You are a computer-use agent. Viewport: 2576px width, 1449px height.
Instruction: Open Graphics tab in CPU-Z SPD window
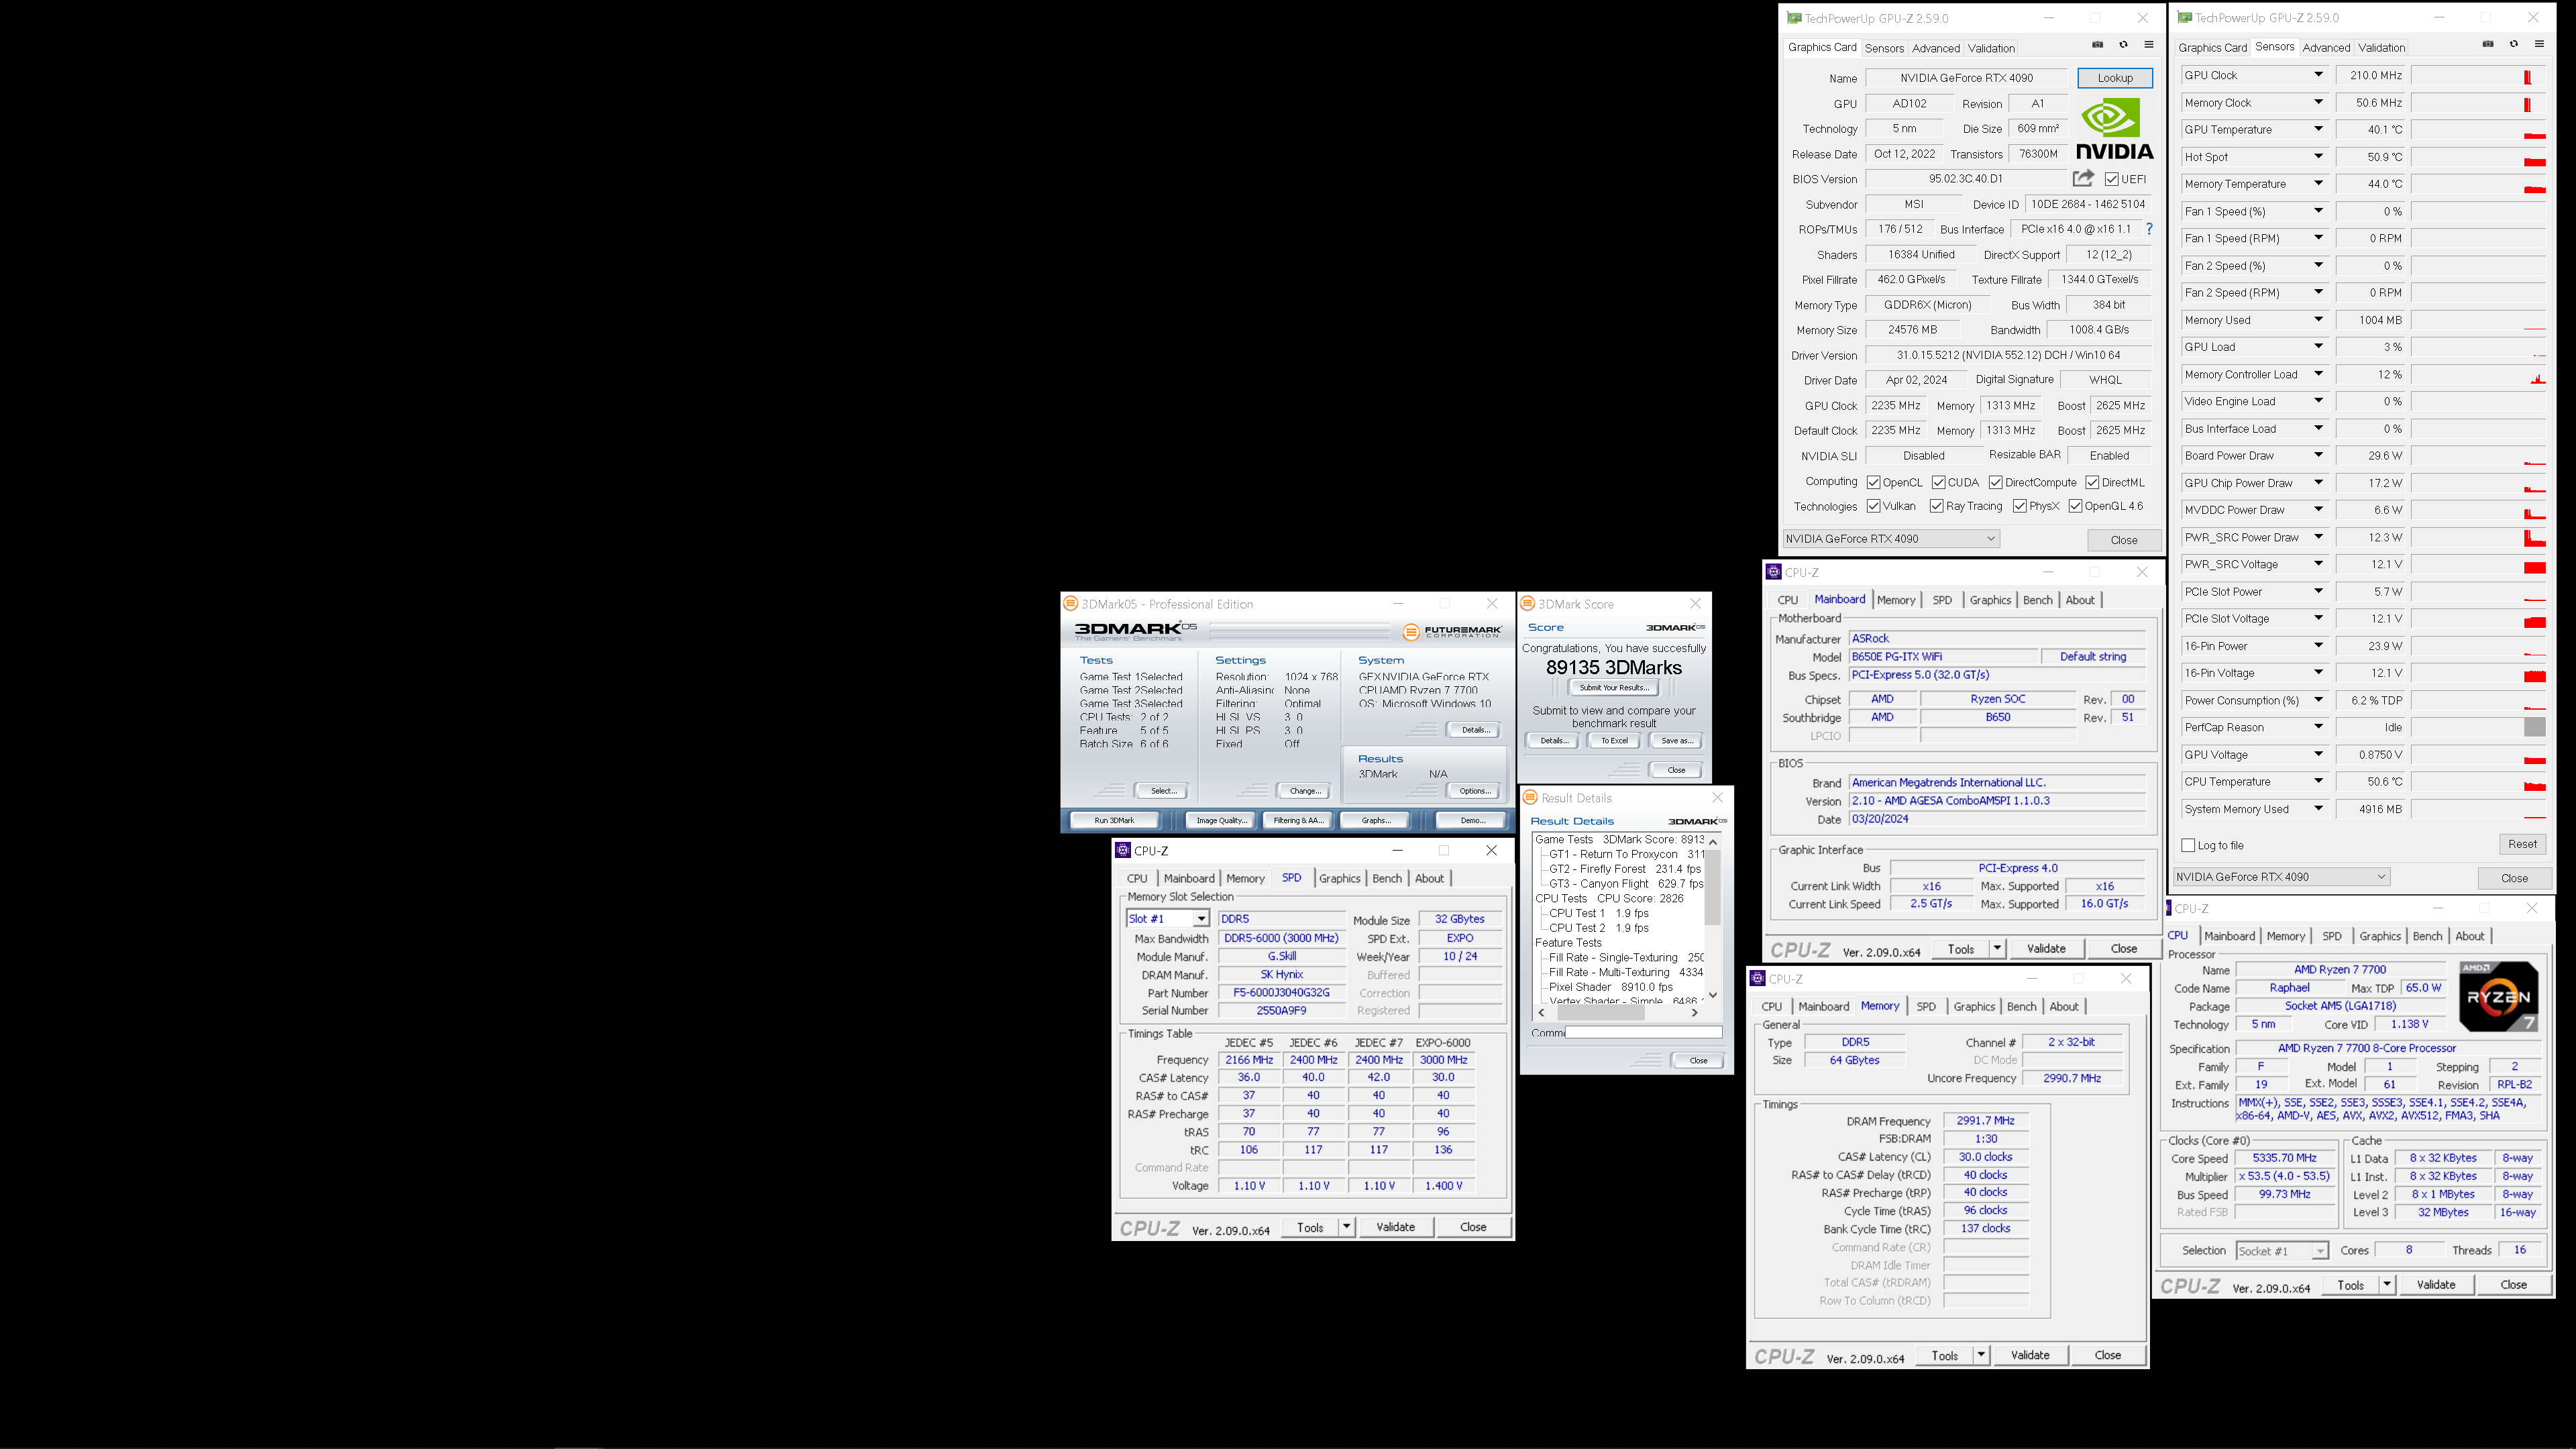[x=1339, y=878]
